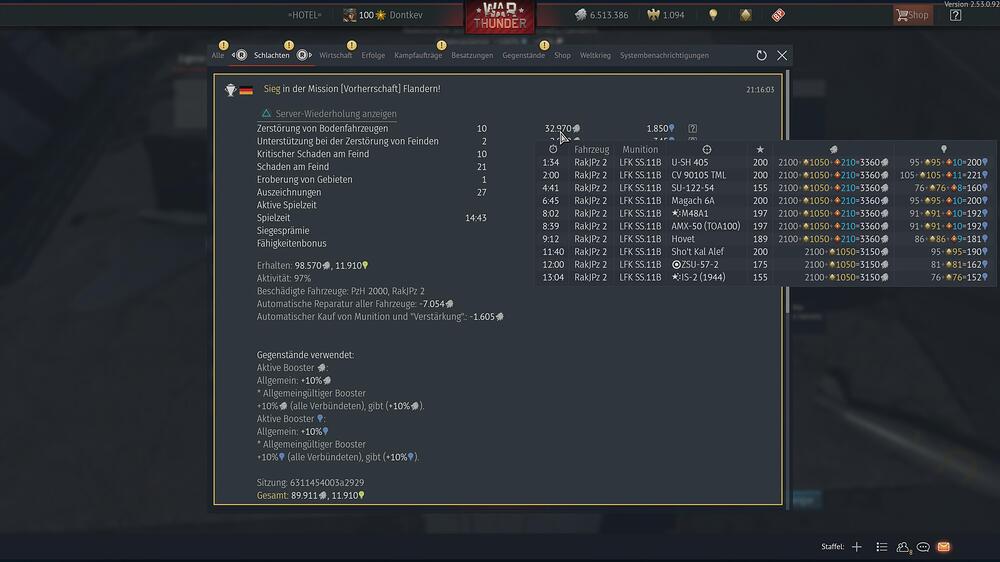Click the Eroberung von Gebieten row
The width and height of the screenshot is (1000, 562).
pyautogui.click(x=372, y=179)
